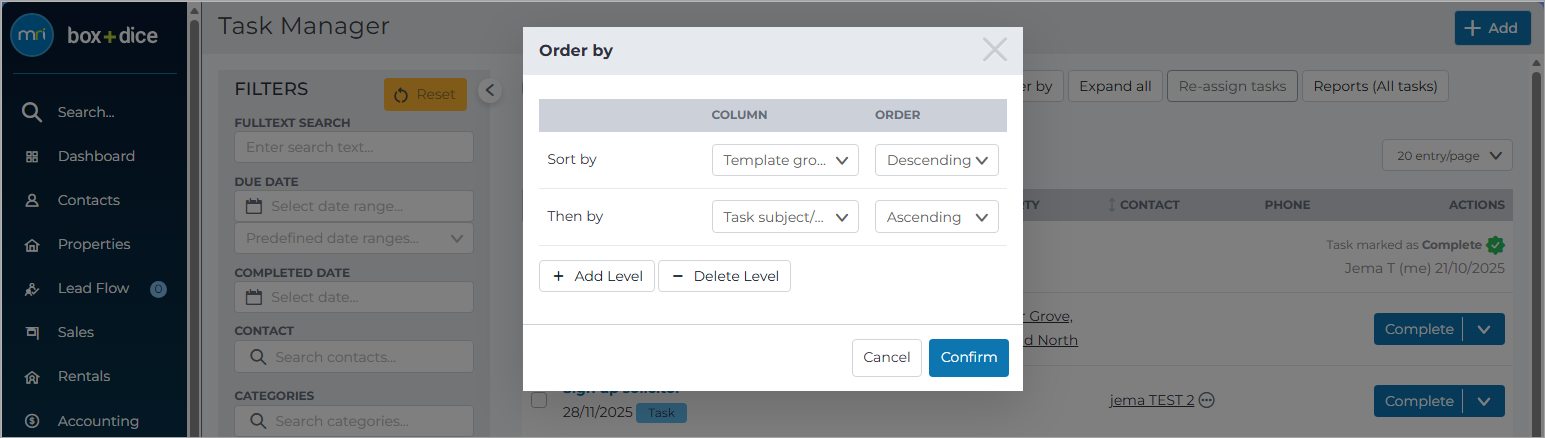Cancel the Order by dialog
The image size is (1545, 438).
pyautogui.click(x=887, y=357)
